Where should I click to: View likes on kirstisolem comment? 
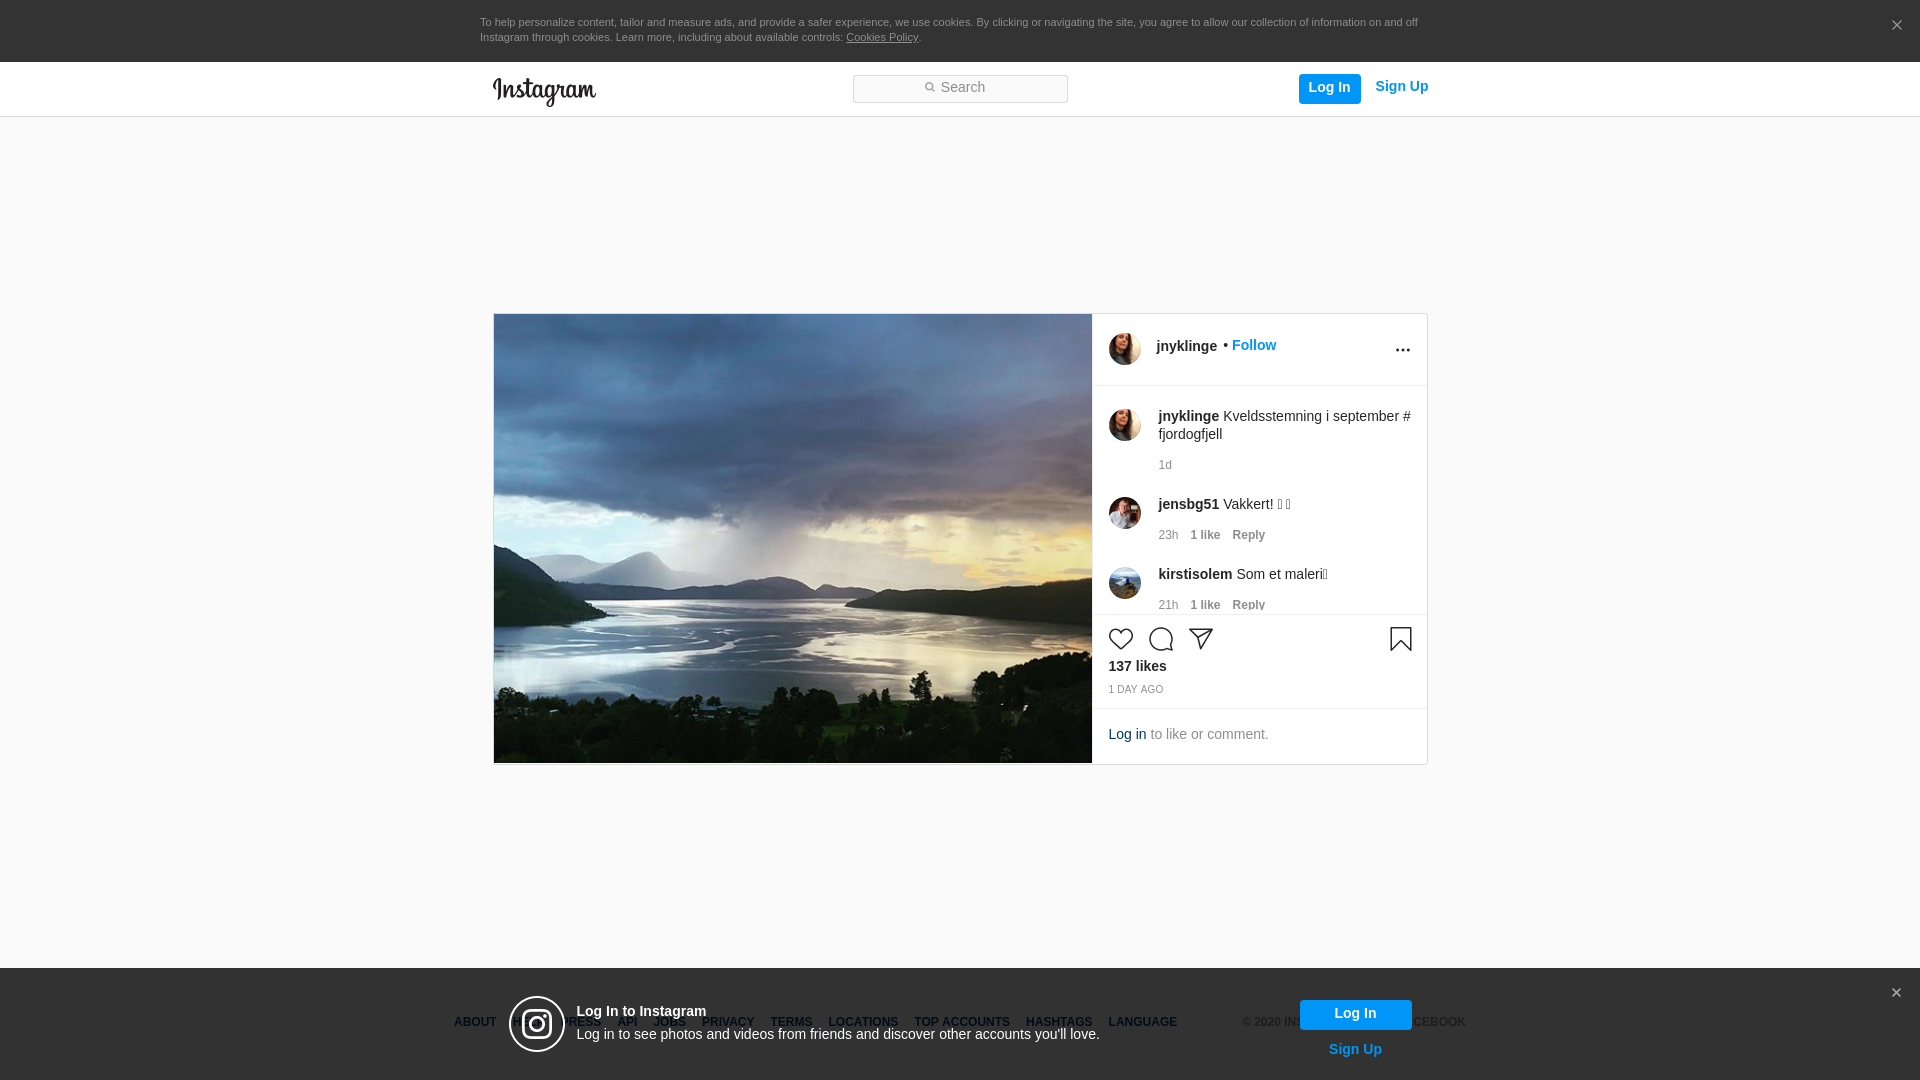pyautogui.click(x=1205, y=605)
